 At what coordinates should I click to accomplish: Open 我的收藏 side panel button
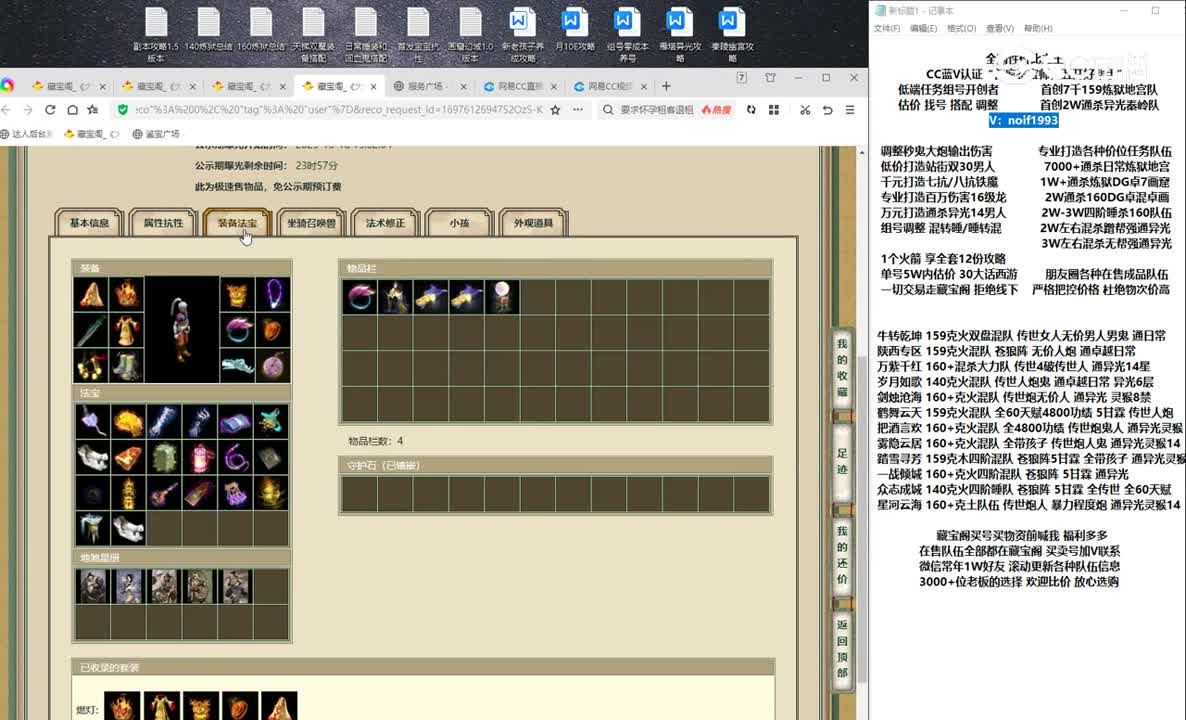coord(843,368)
